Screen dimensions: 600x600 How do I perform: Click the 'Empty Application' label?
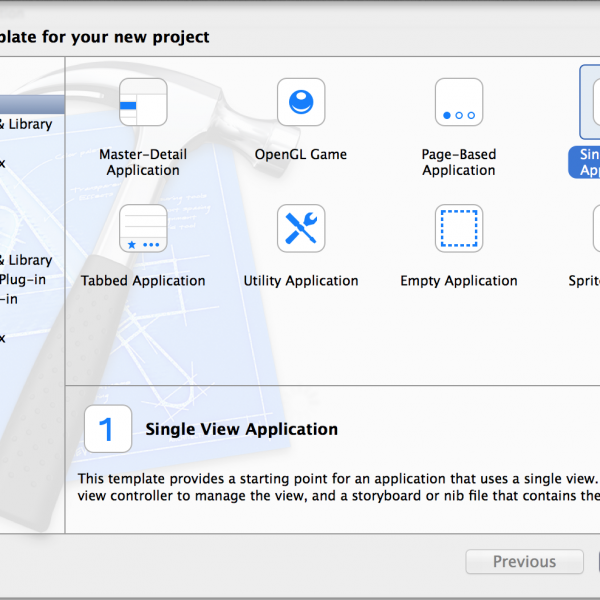[x=459, y=281]
